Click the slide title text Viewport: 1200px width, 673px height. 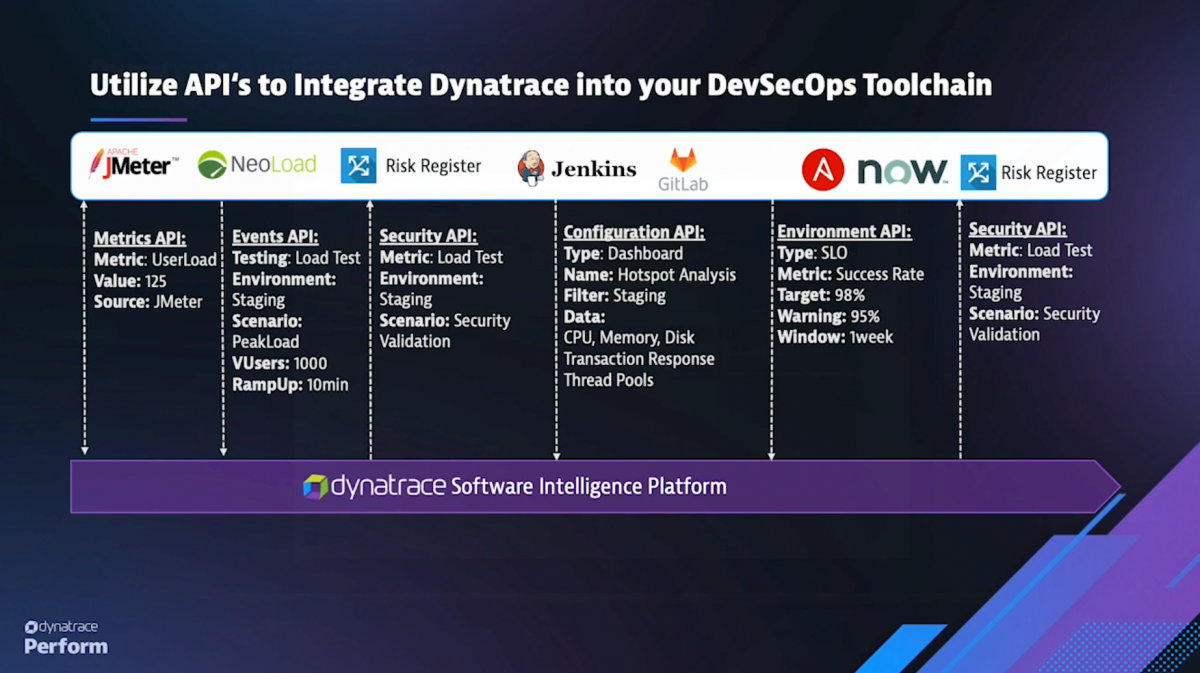[x=541, y=85]
